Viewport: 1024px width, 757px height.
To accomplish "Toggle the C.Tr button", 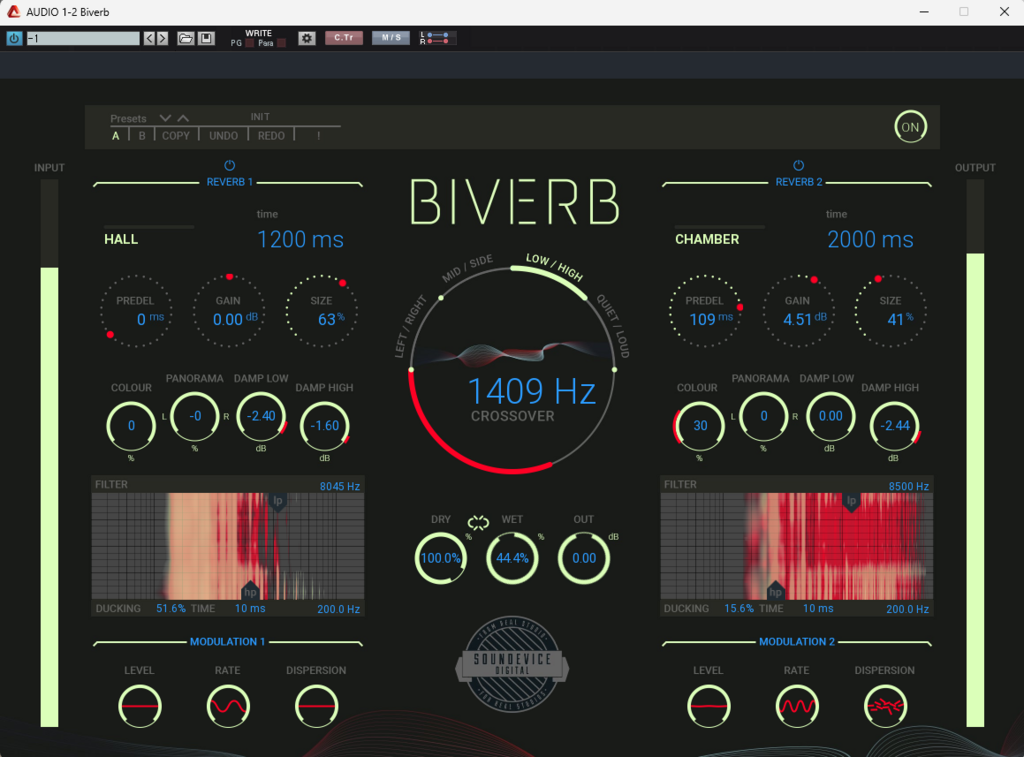I will tap(344, 38).
